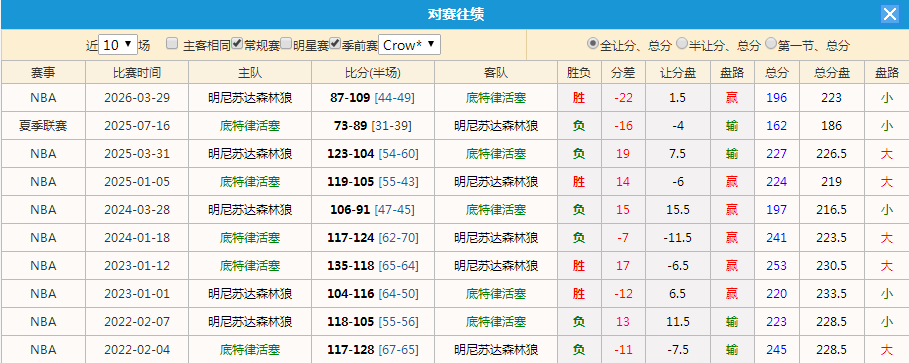Screen dimensions: 909x363
Task: Click half-time score [44-49]
Action: tap(395, 98)
